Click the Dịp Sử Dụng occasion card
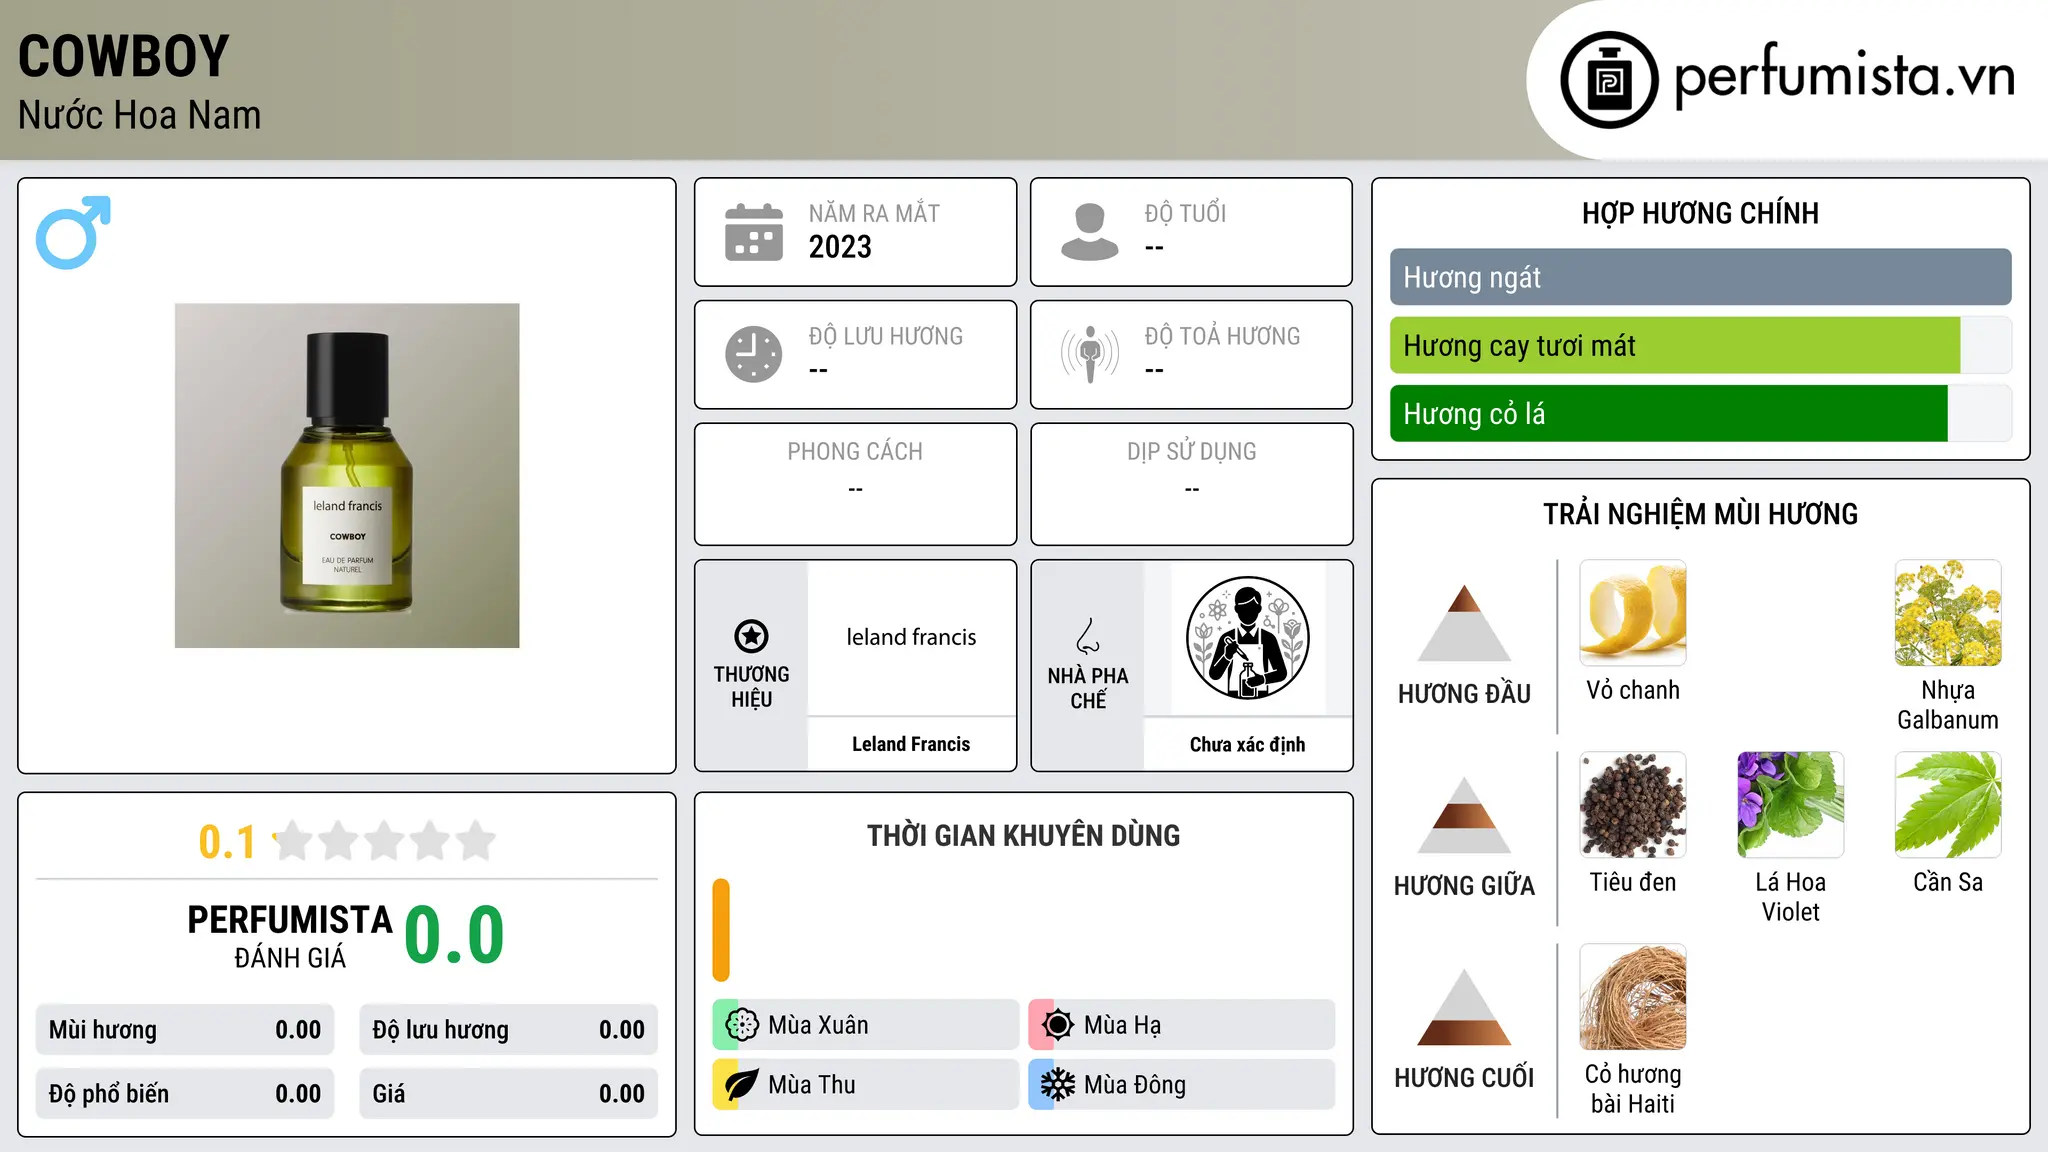The height and width of the screenshot is (1152, 2048). tap(1191, 484)
